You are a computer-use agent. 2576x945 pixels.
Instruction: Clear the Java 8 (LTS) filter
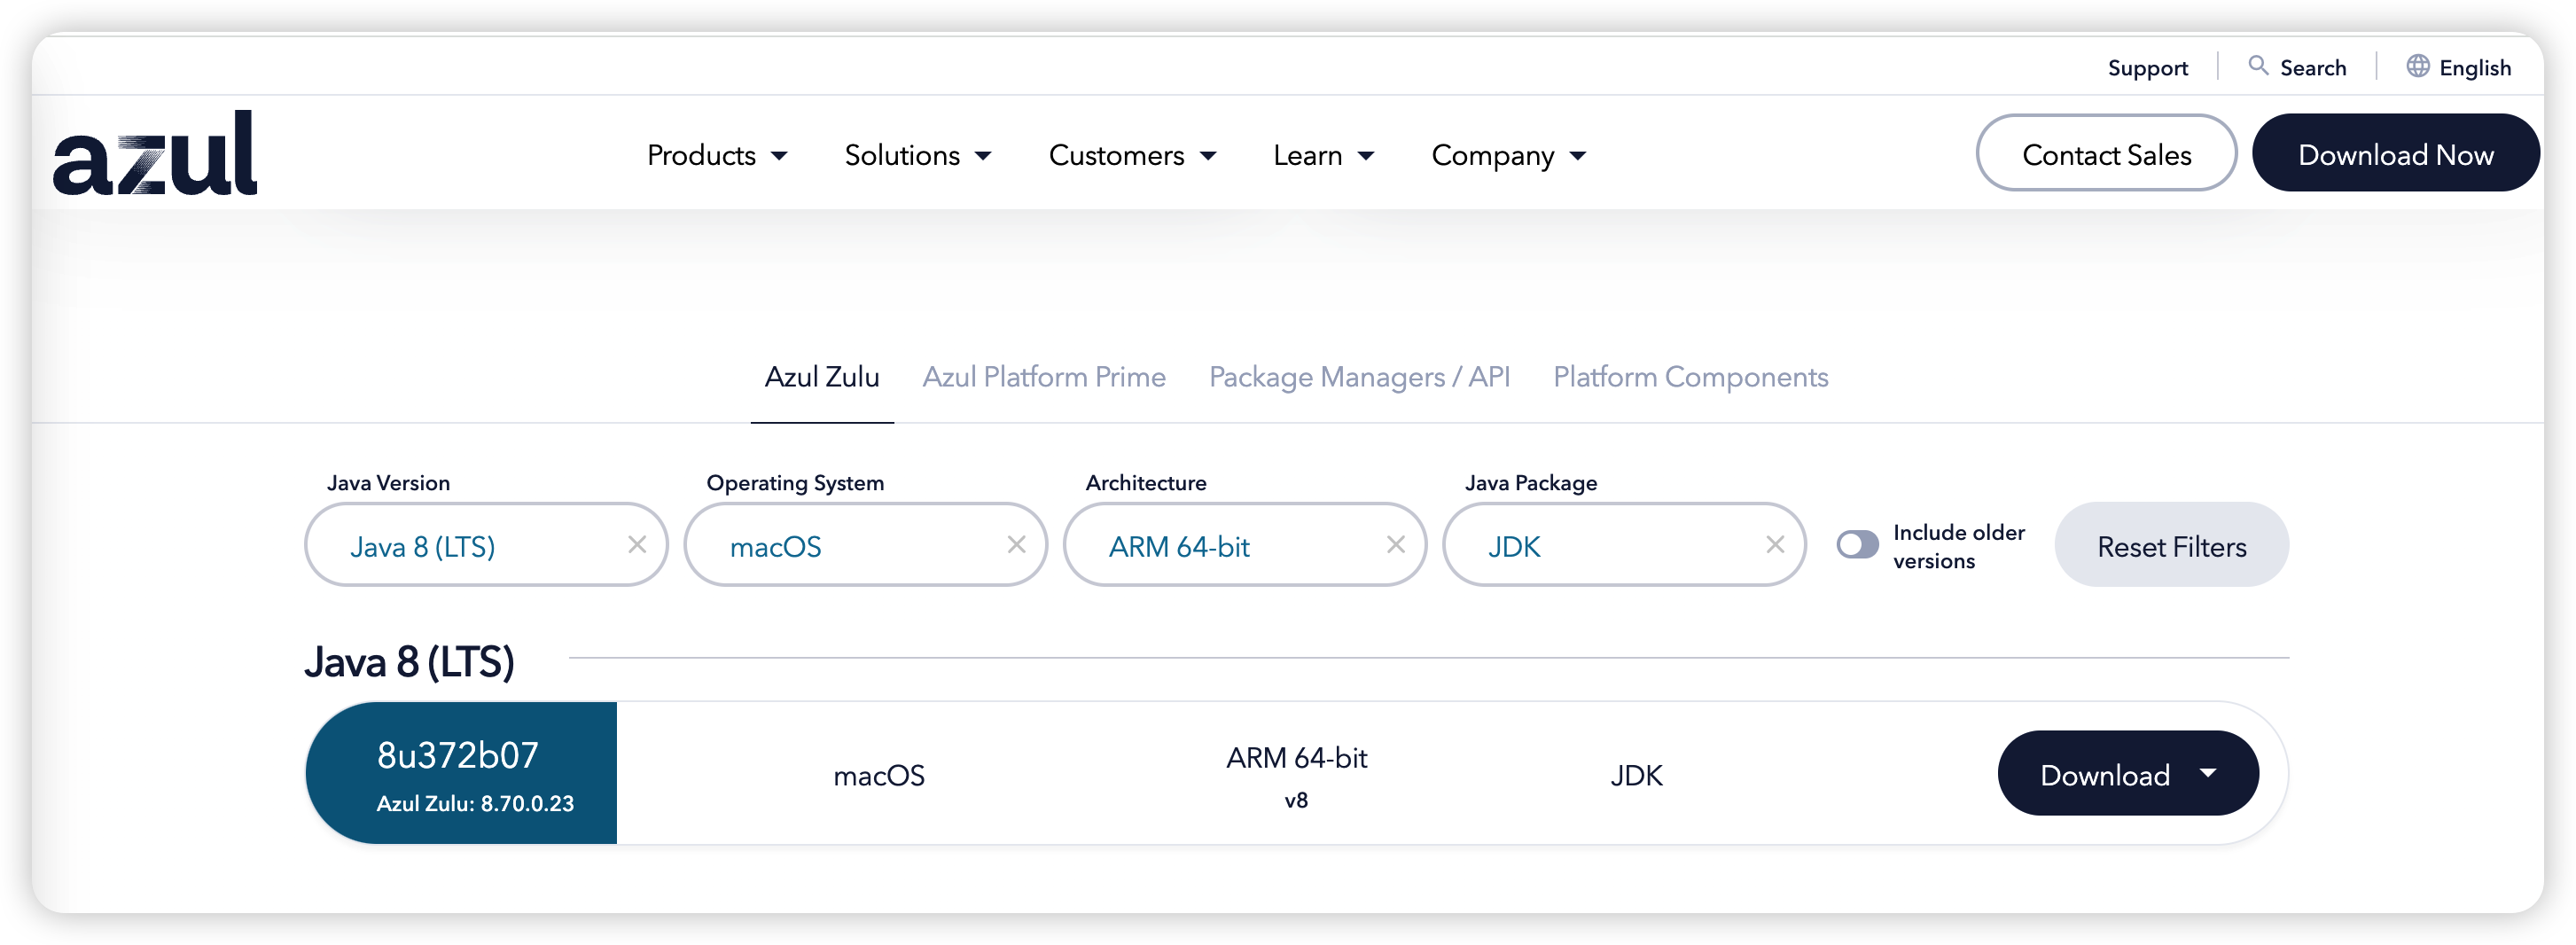coord(637,545)
